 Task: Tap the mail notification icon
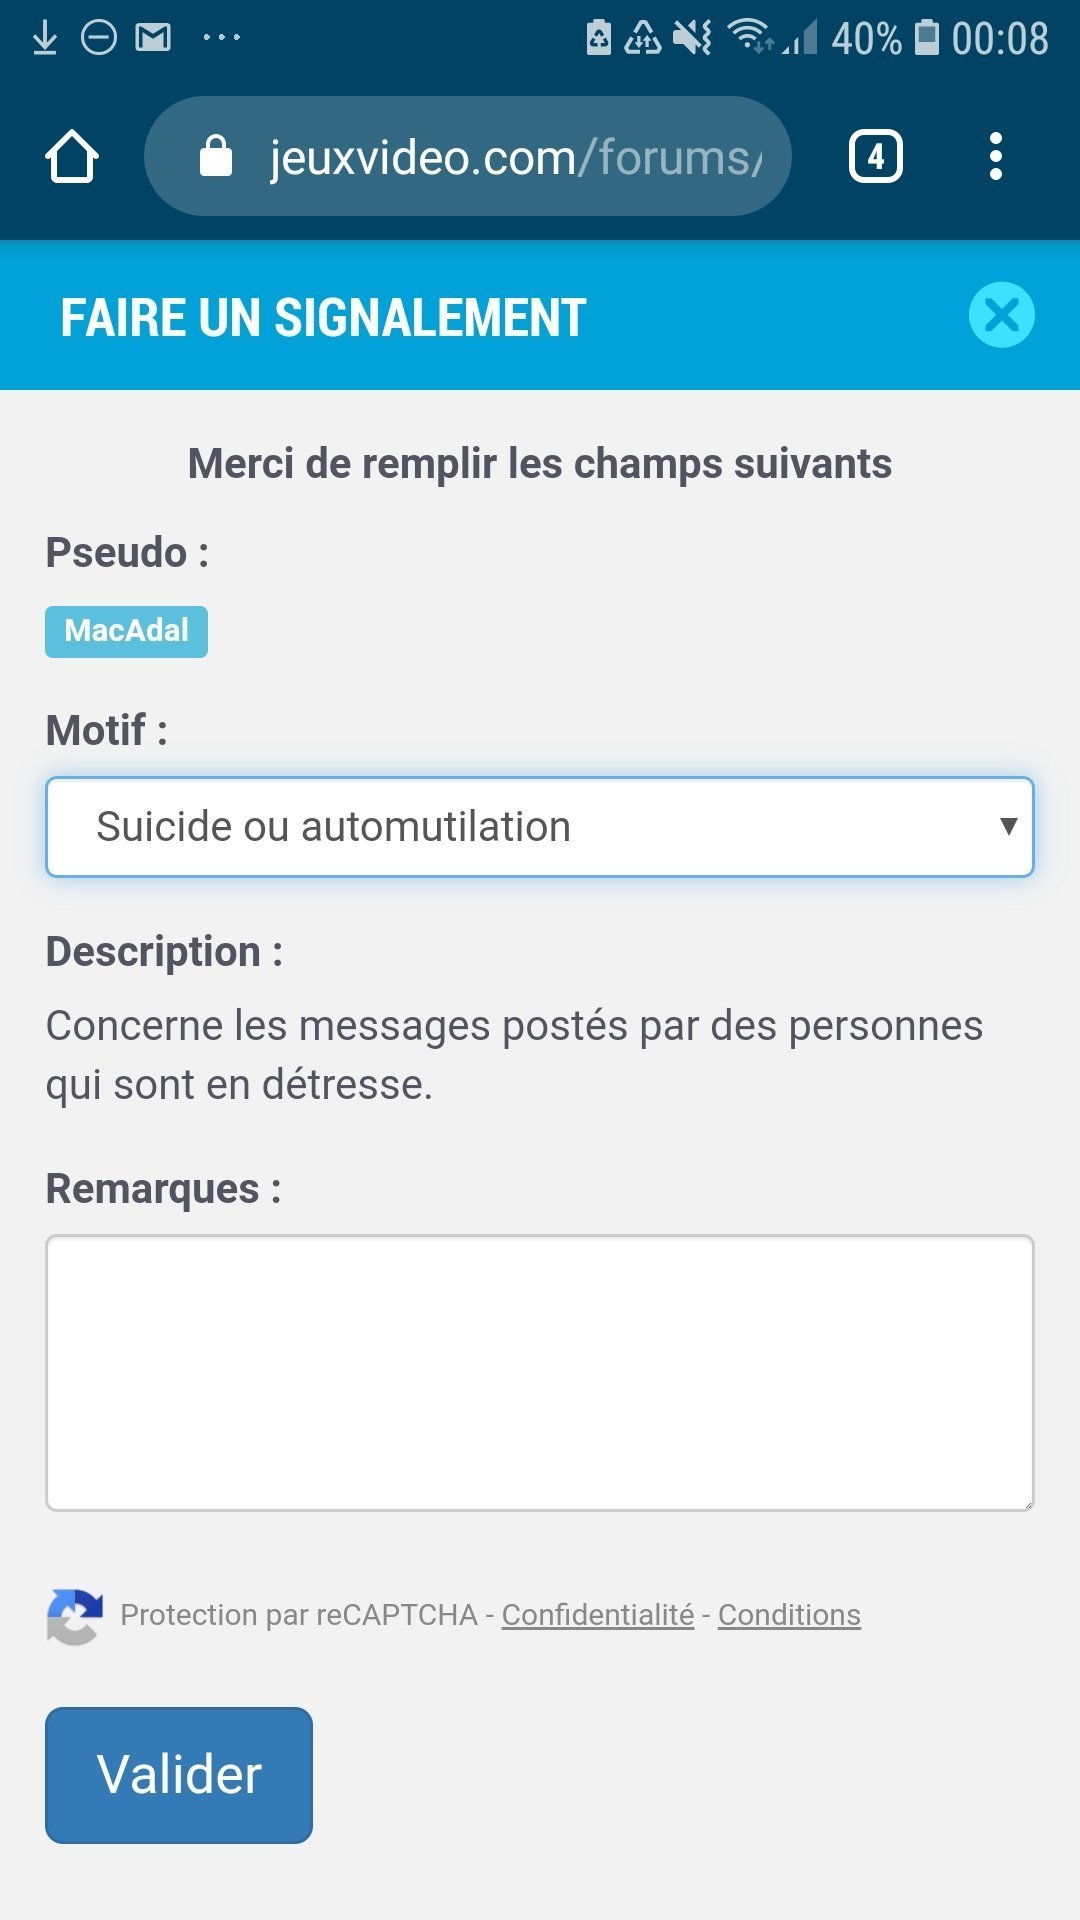(x=153, y=38)
